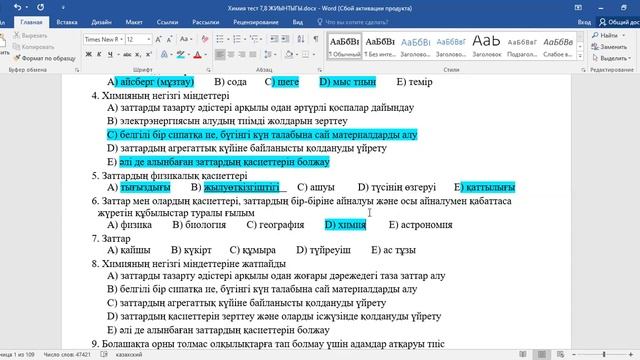The image size is (640, 360).
Task: Open the proofing/spelling status icon in the status bar
Action: click(104, 355)
